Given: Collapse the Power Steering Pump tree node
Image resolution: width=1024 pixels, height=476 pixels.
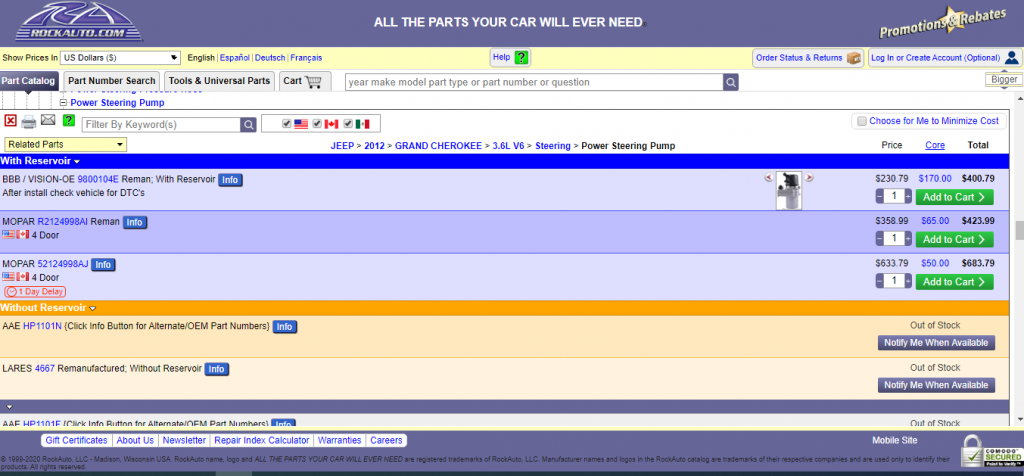Looking at the screenshot, I should (x=63, y=103).
